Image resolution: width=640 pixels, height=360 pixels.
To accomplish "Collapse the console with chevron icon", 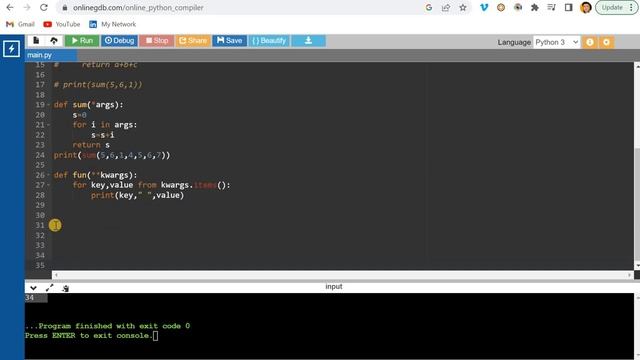I will (x=33, y=288).
